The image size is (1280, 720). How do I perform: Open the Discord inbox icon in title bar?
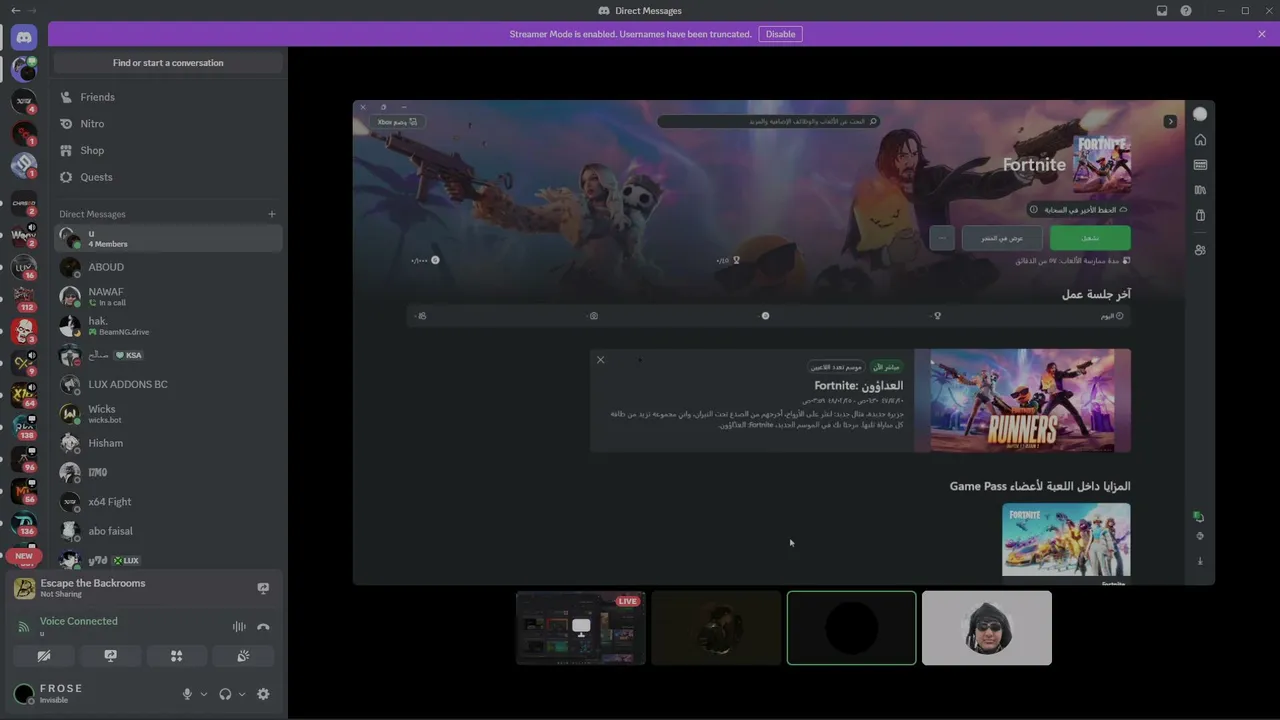pyautogui.click(x=1162, y=11)
